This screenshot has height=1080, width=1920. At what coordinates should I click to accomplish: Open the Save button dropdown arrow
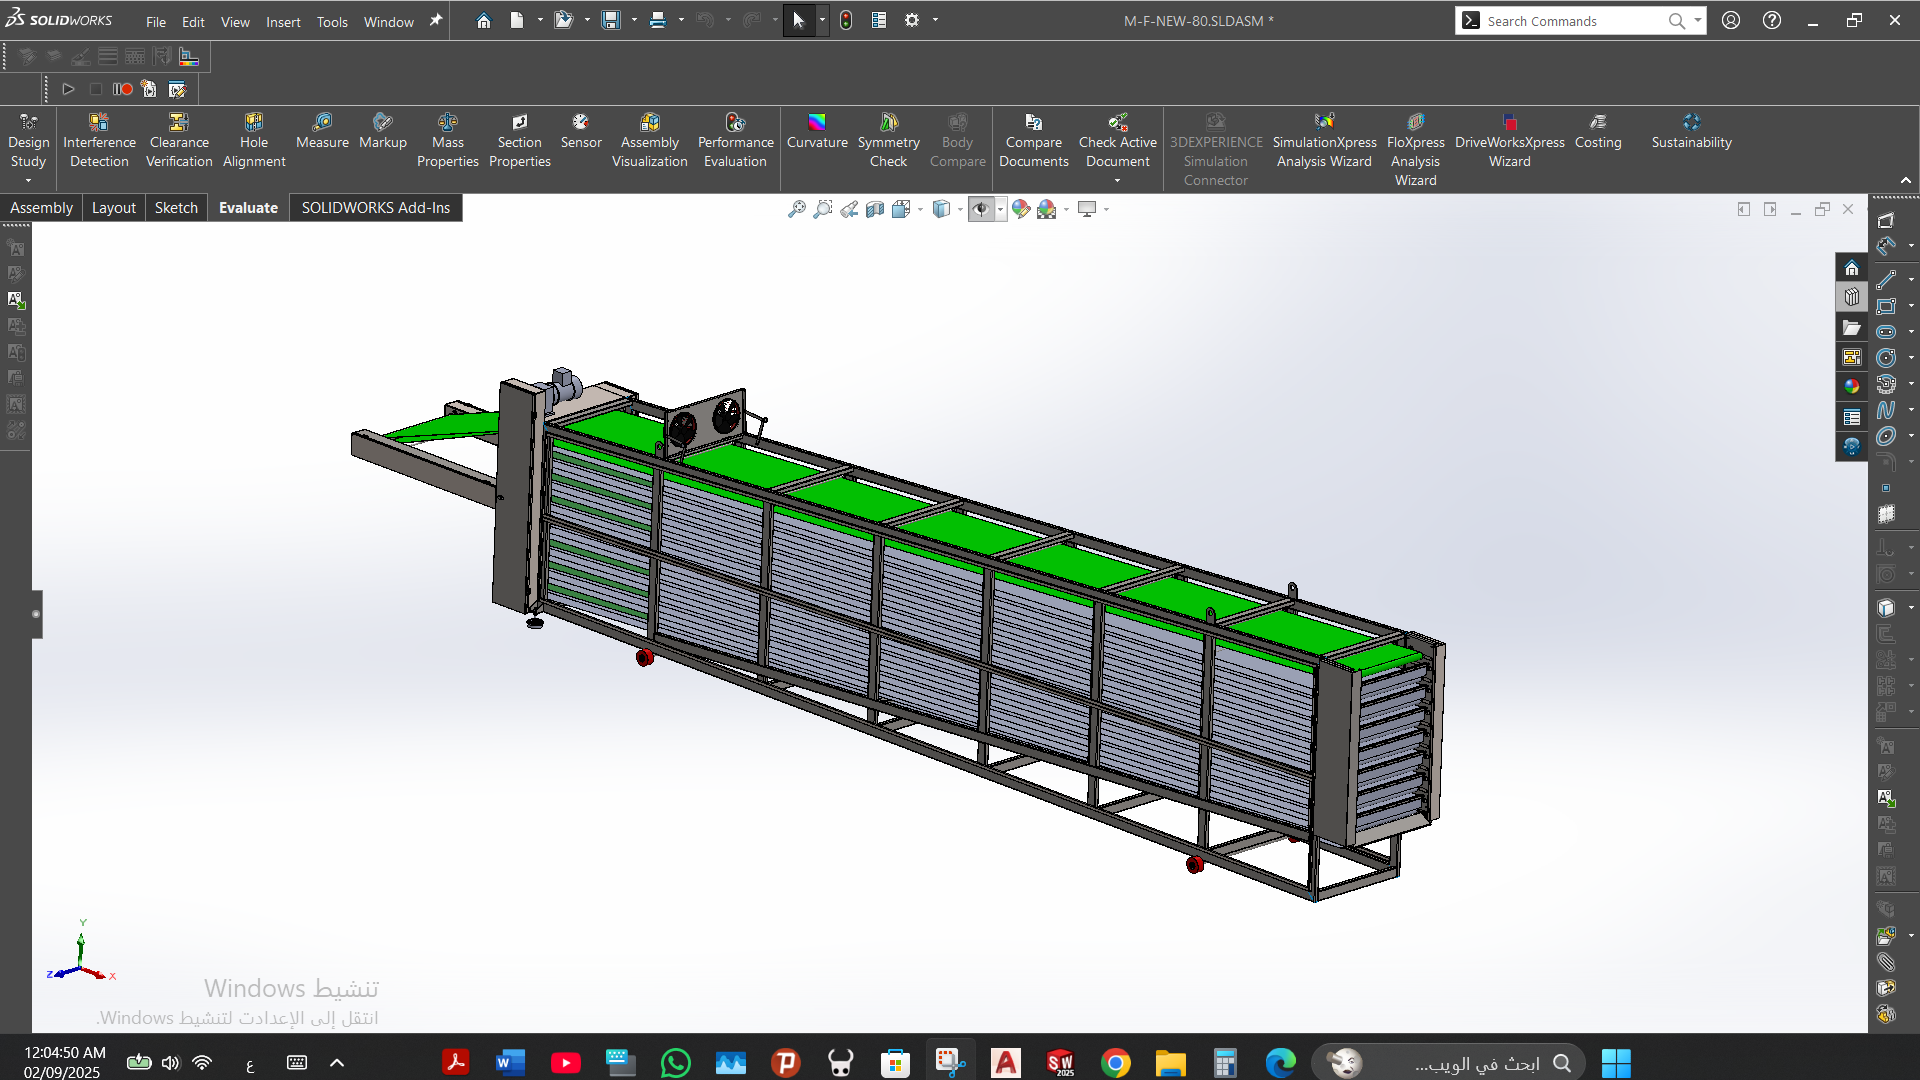coord(634,20)
